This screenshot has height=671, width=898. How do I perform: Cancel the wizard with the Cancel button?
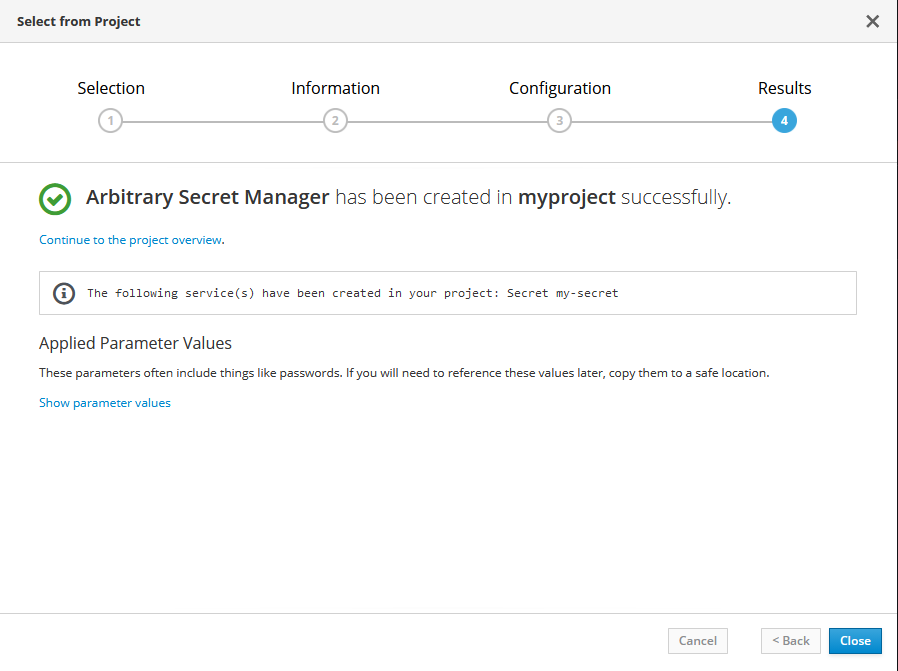click(697, 640)
